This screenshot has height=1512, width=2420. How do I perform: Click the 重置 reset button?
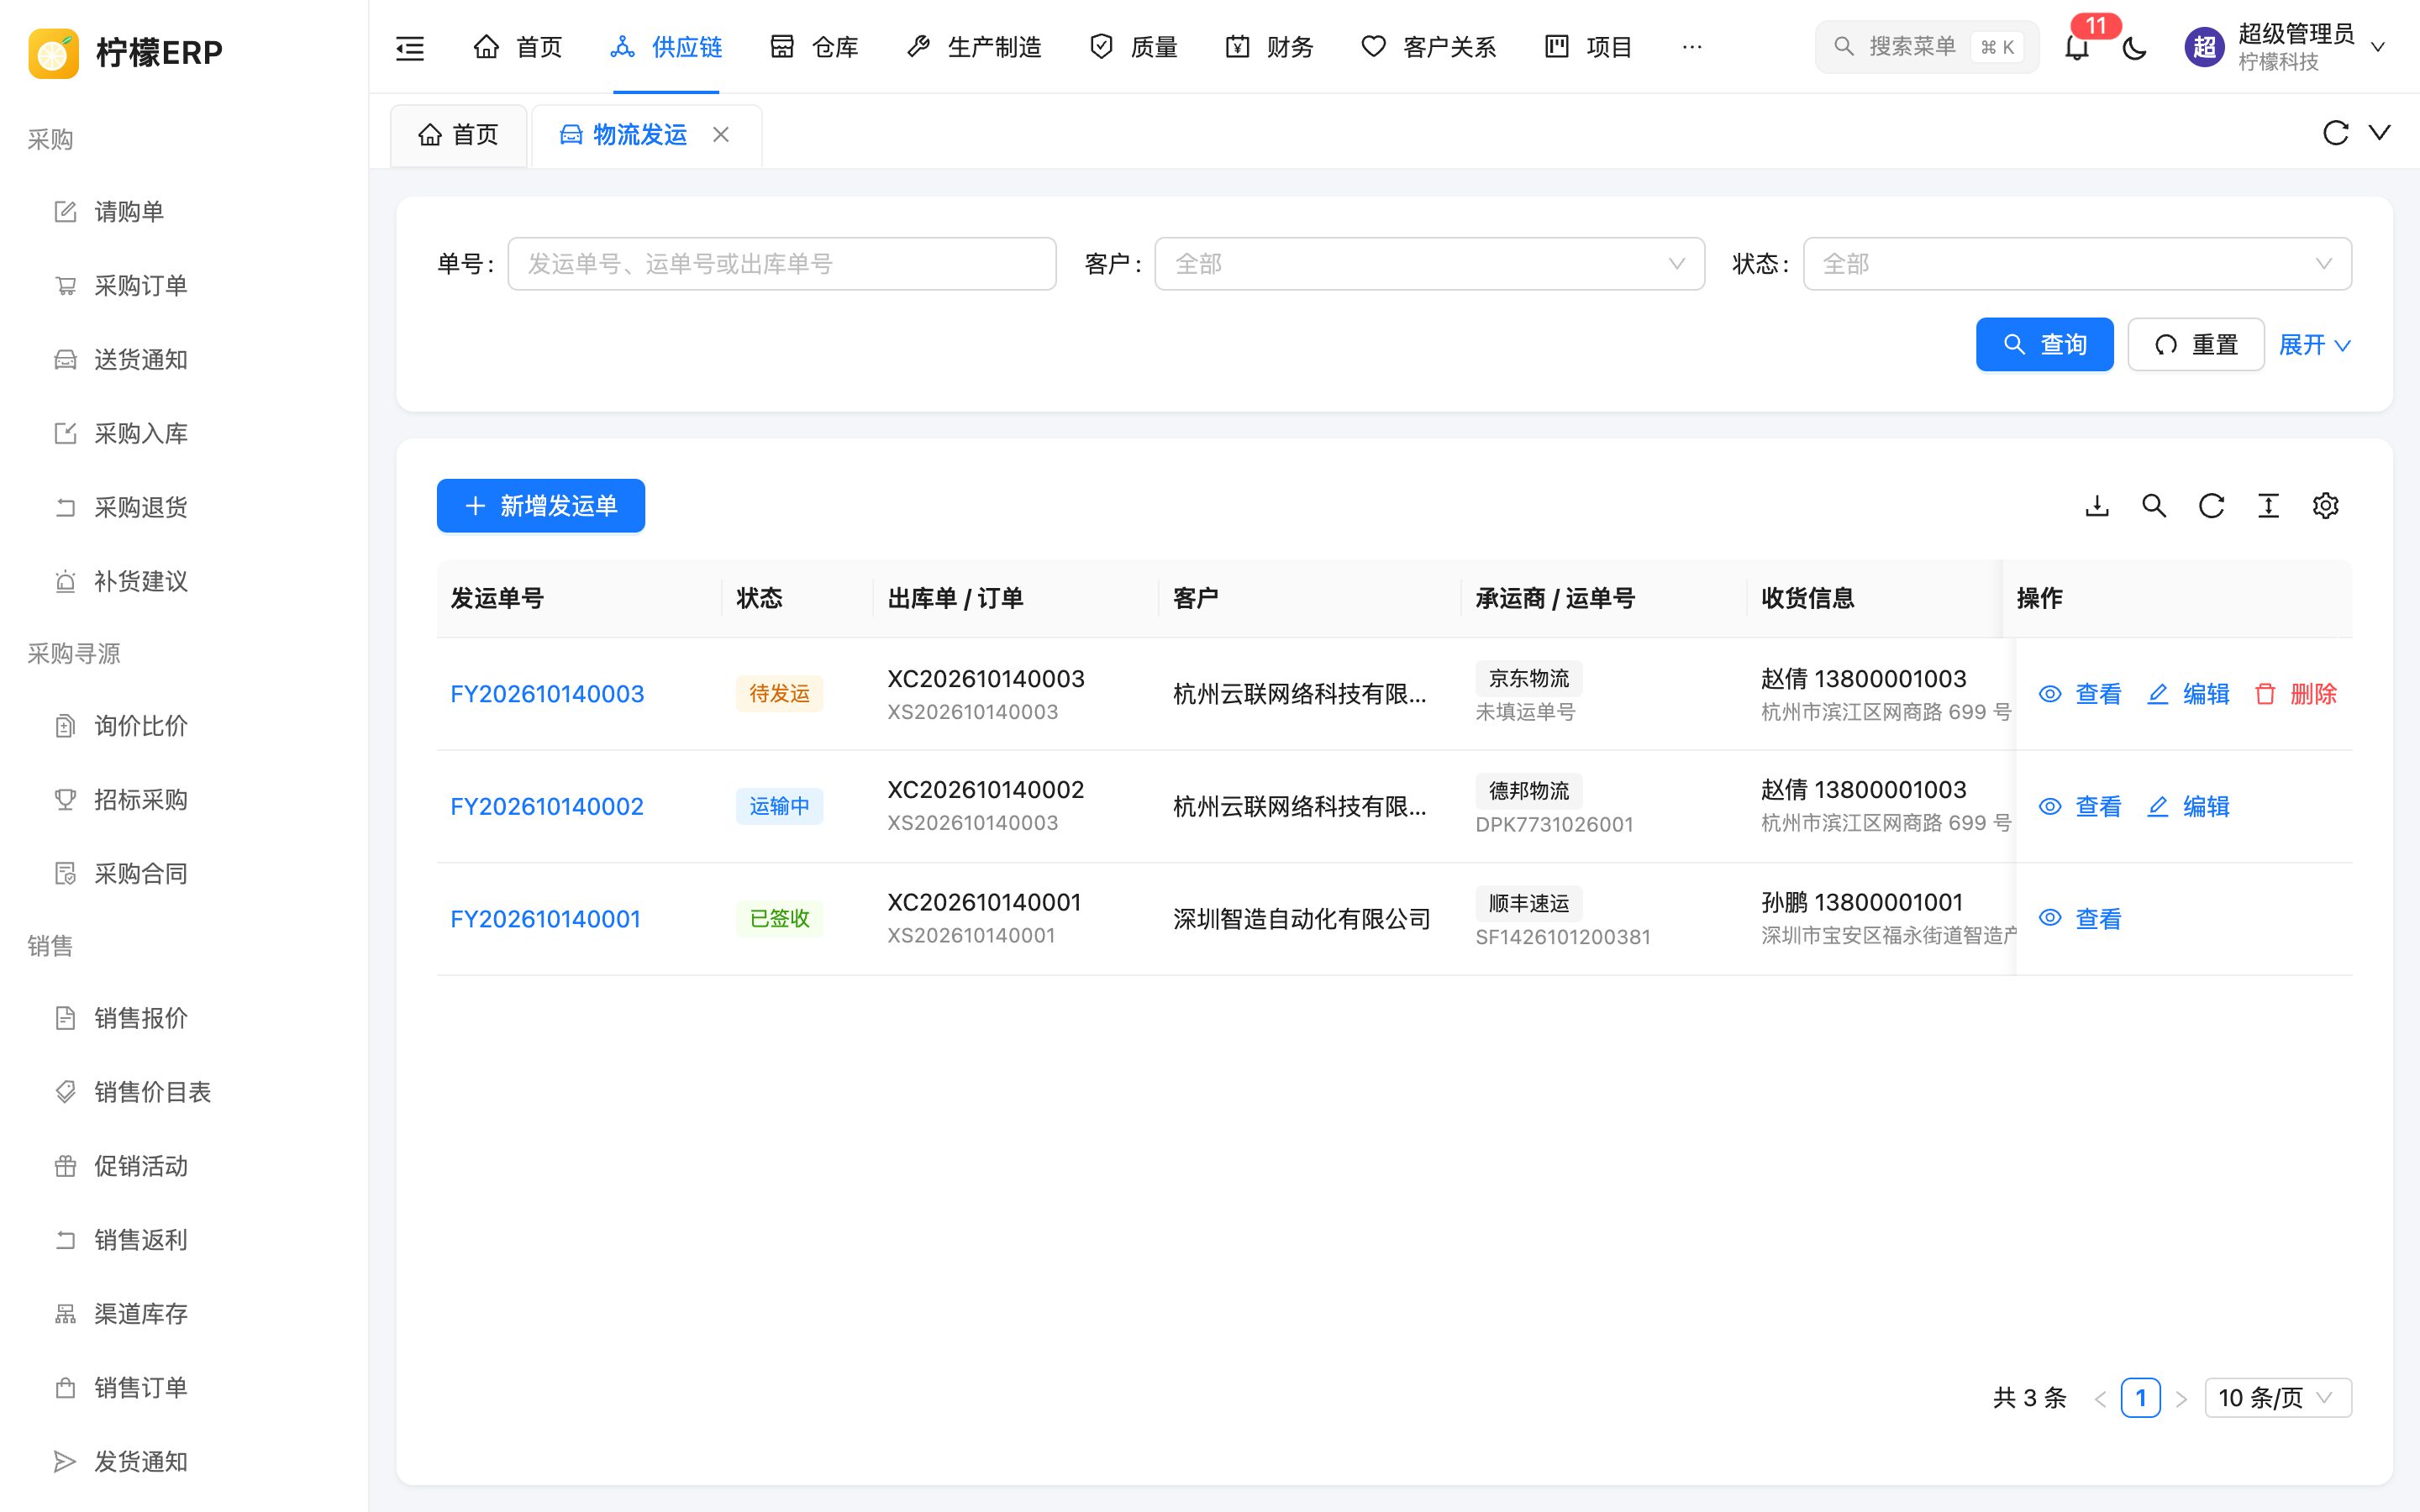[x=2195, y=345]
